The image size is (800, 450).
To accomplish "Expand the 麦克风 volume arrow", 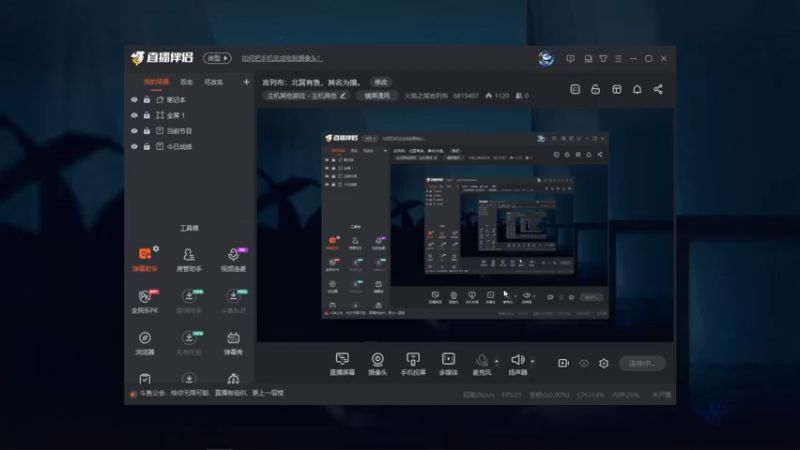I will (x=496, y=361).
